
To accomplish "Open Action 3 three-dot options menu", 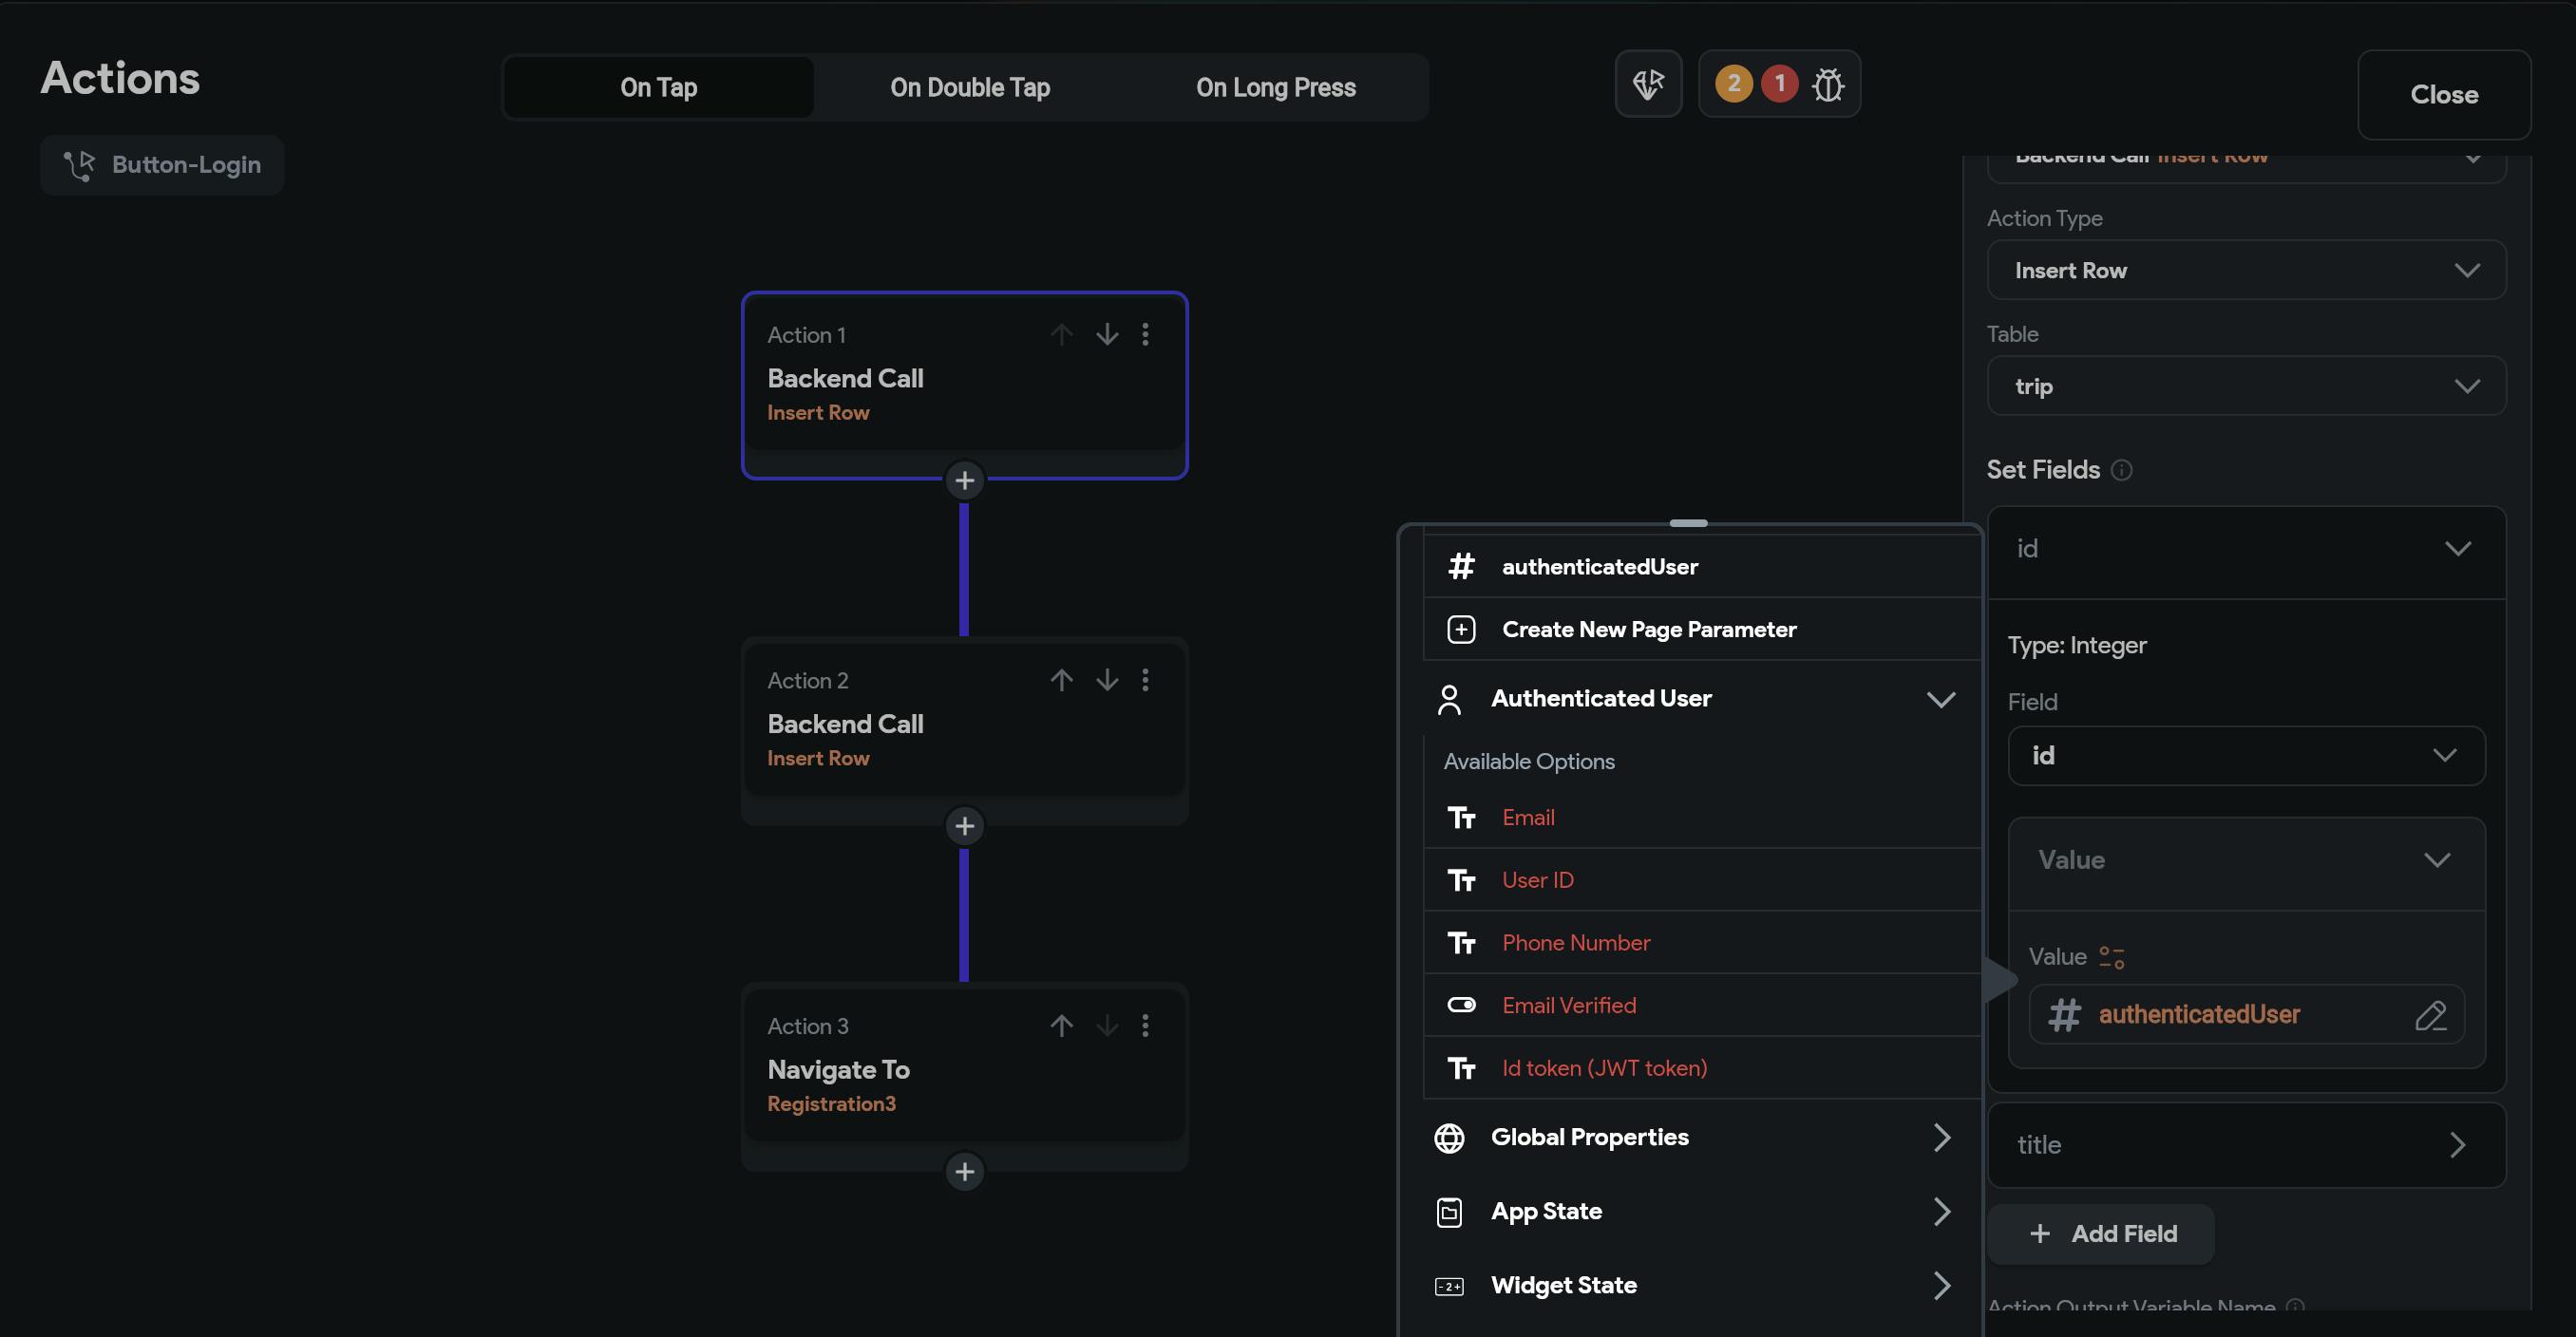I will point(1145,1025).
